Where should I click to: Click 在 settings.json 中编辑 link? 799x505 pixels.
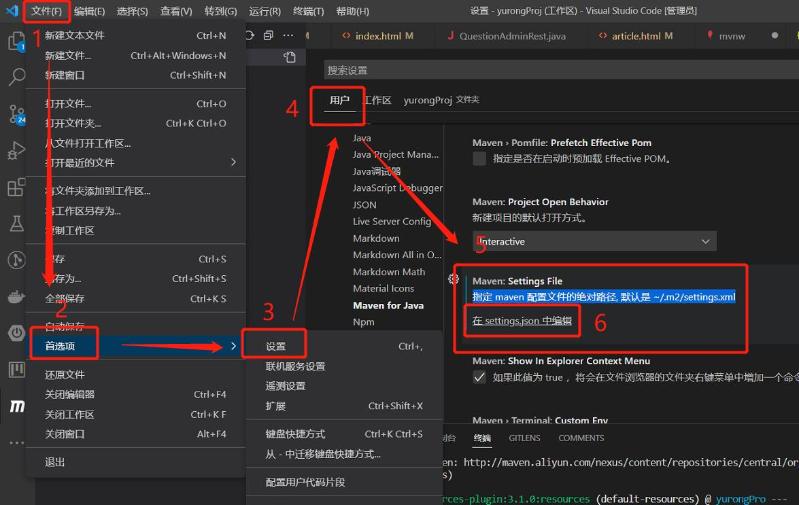pyautogui.click(x=522, y=321)
